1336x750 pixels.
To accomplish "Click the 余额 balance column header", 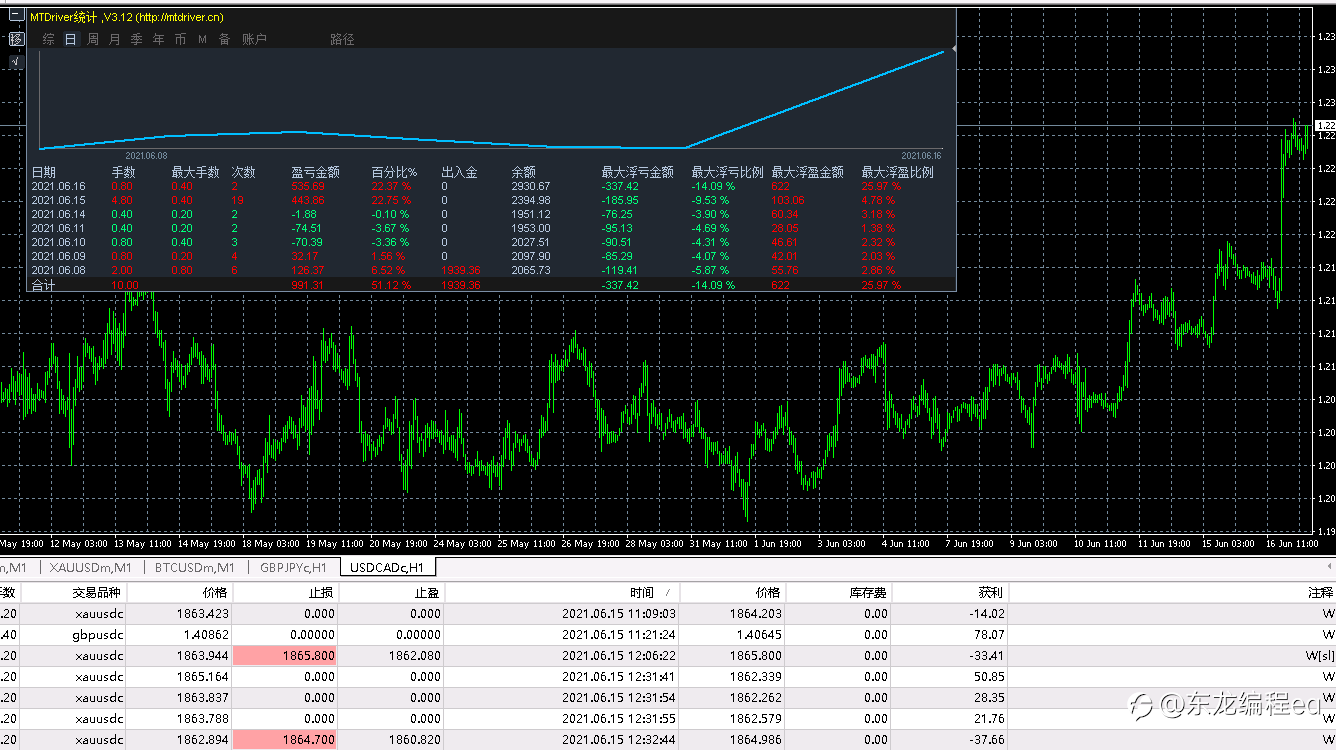I will click(523, 172).
